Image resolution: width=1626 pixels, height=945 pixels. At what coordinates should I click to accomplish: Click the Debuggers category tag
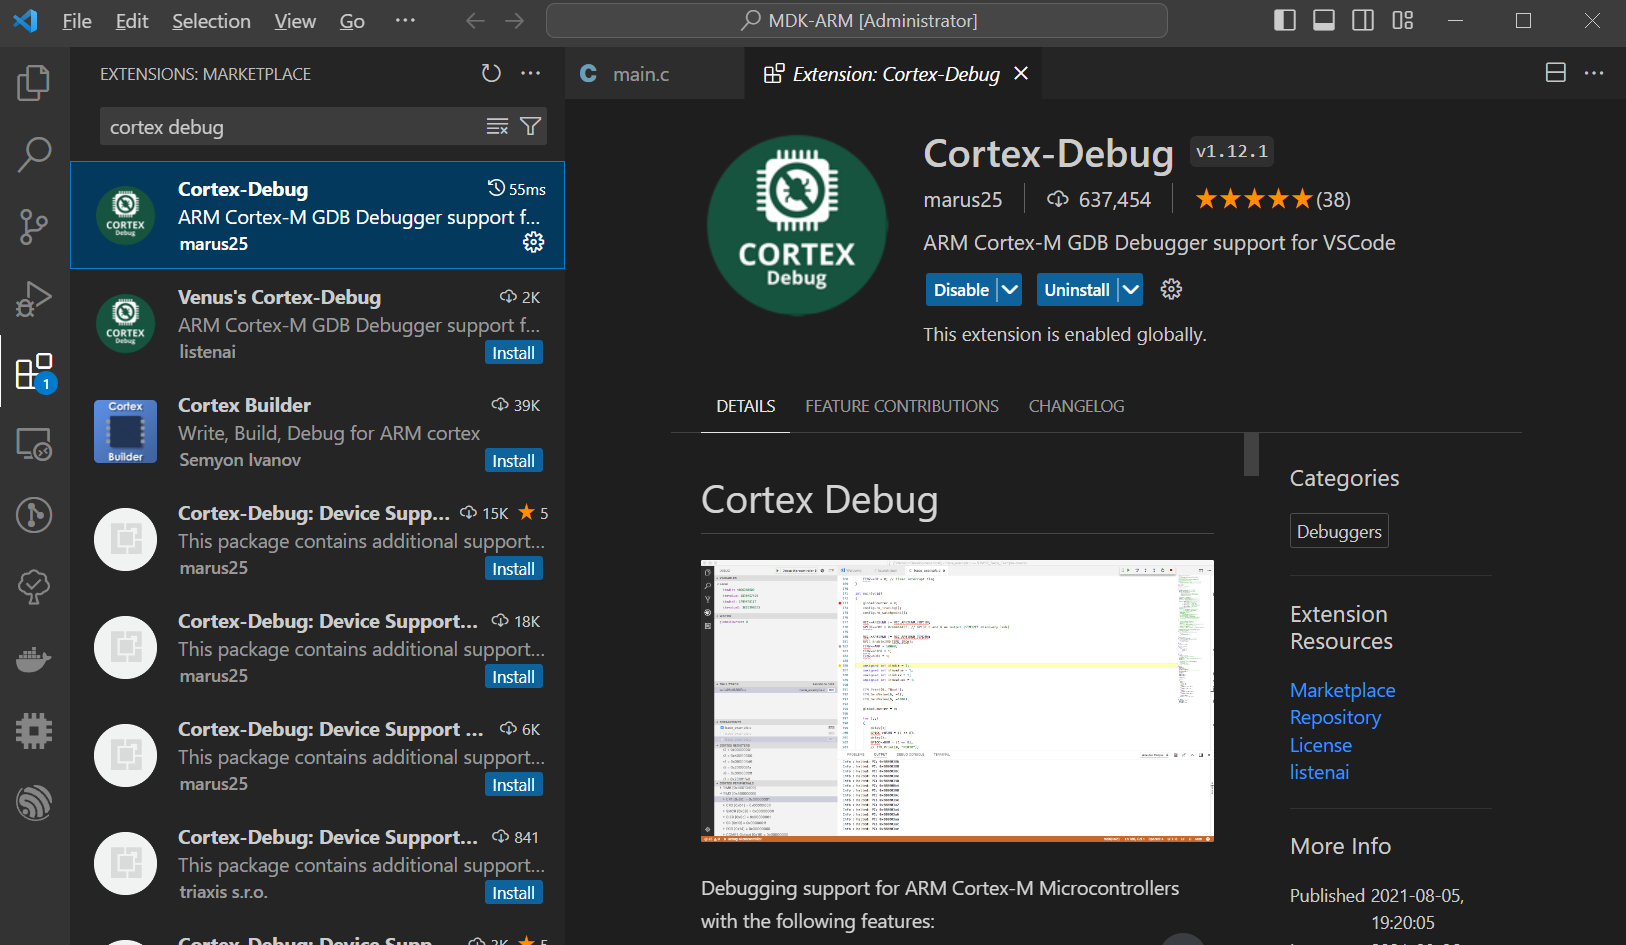[1339, 531]
